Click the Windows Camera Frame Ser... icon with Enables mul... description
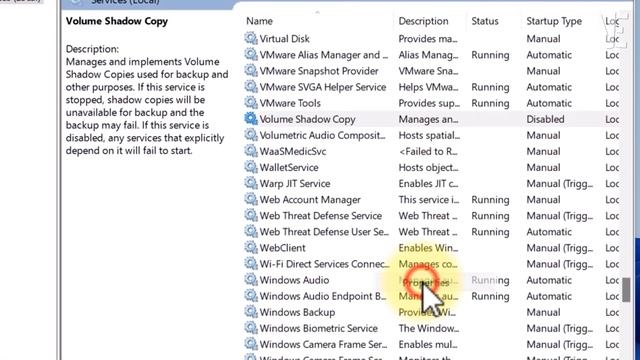The width and height of the screenshot is (640, 360). [x=251, y=344]
